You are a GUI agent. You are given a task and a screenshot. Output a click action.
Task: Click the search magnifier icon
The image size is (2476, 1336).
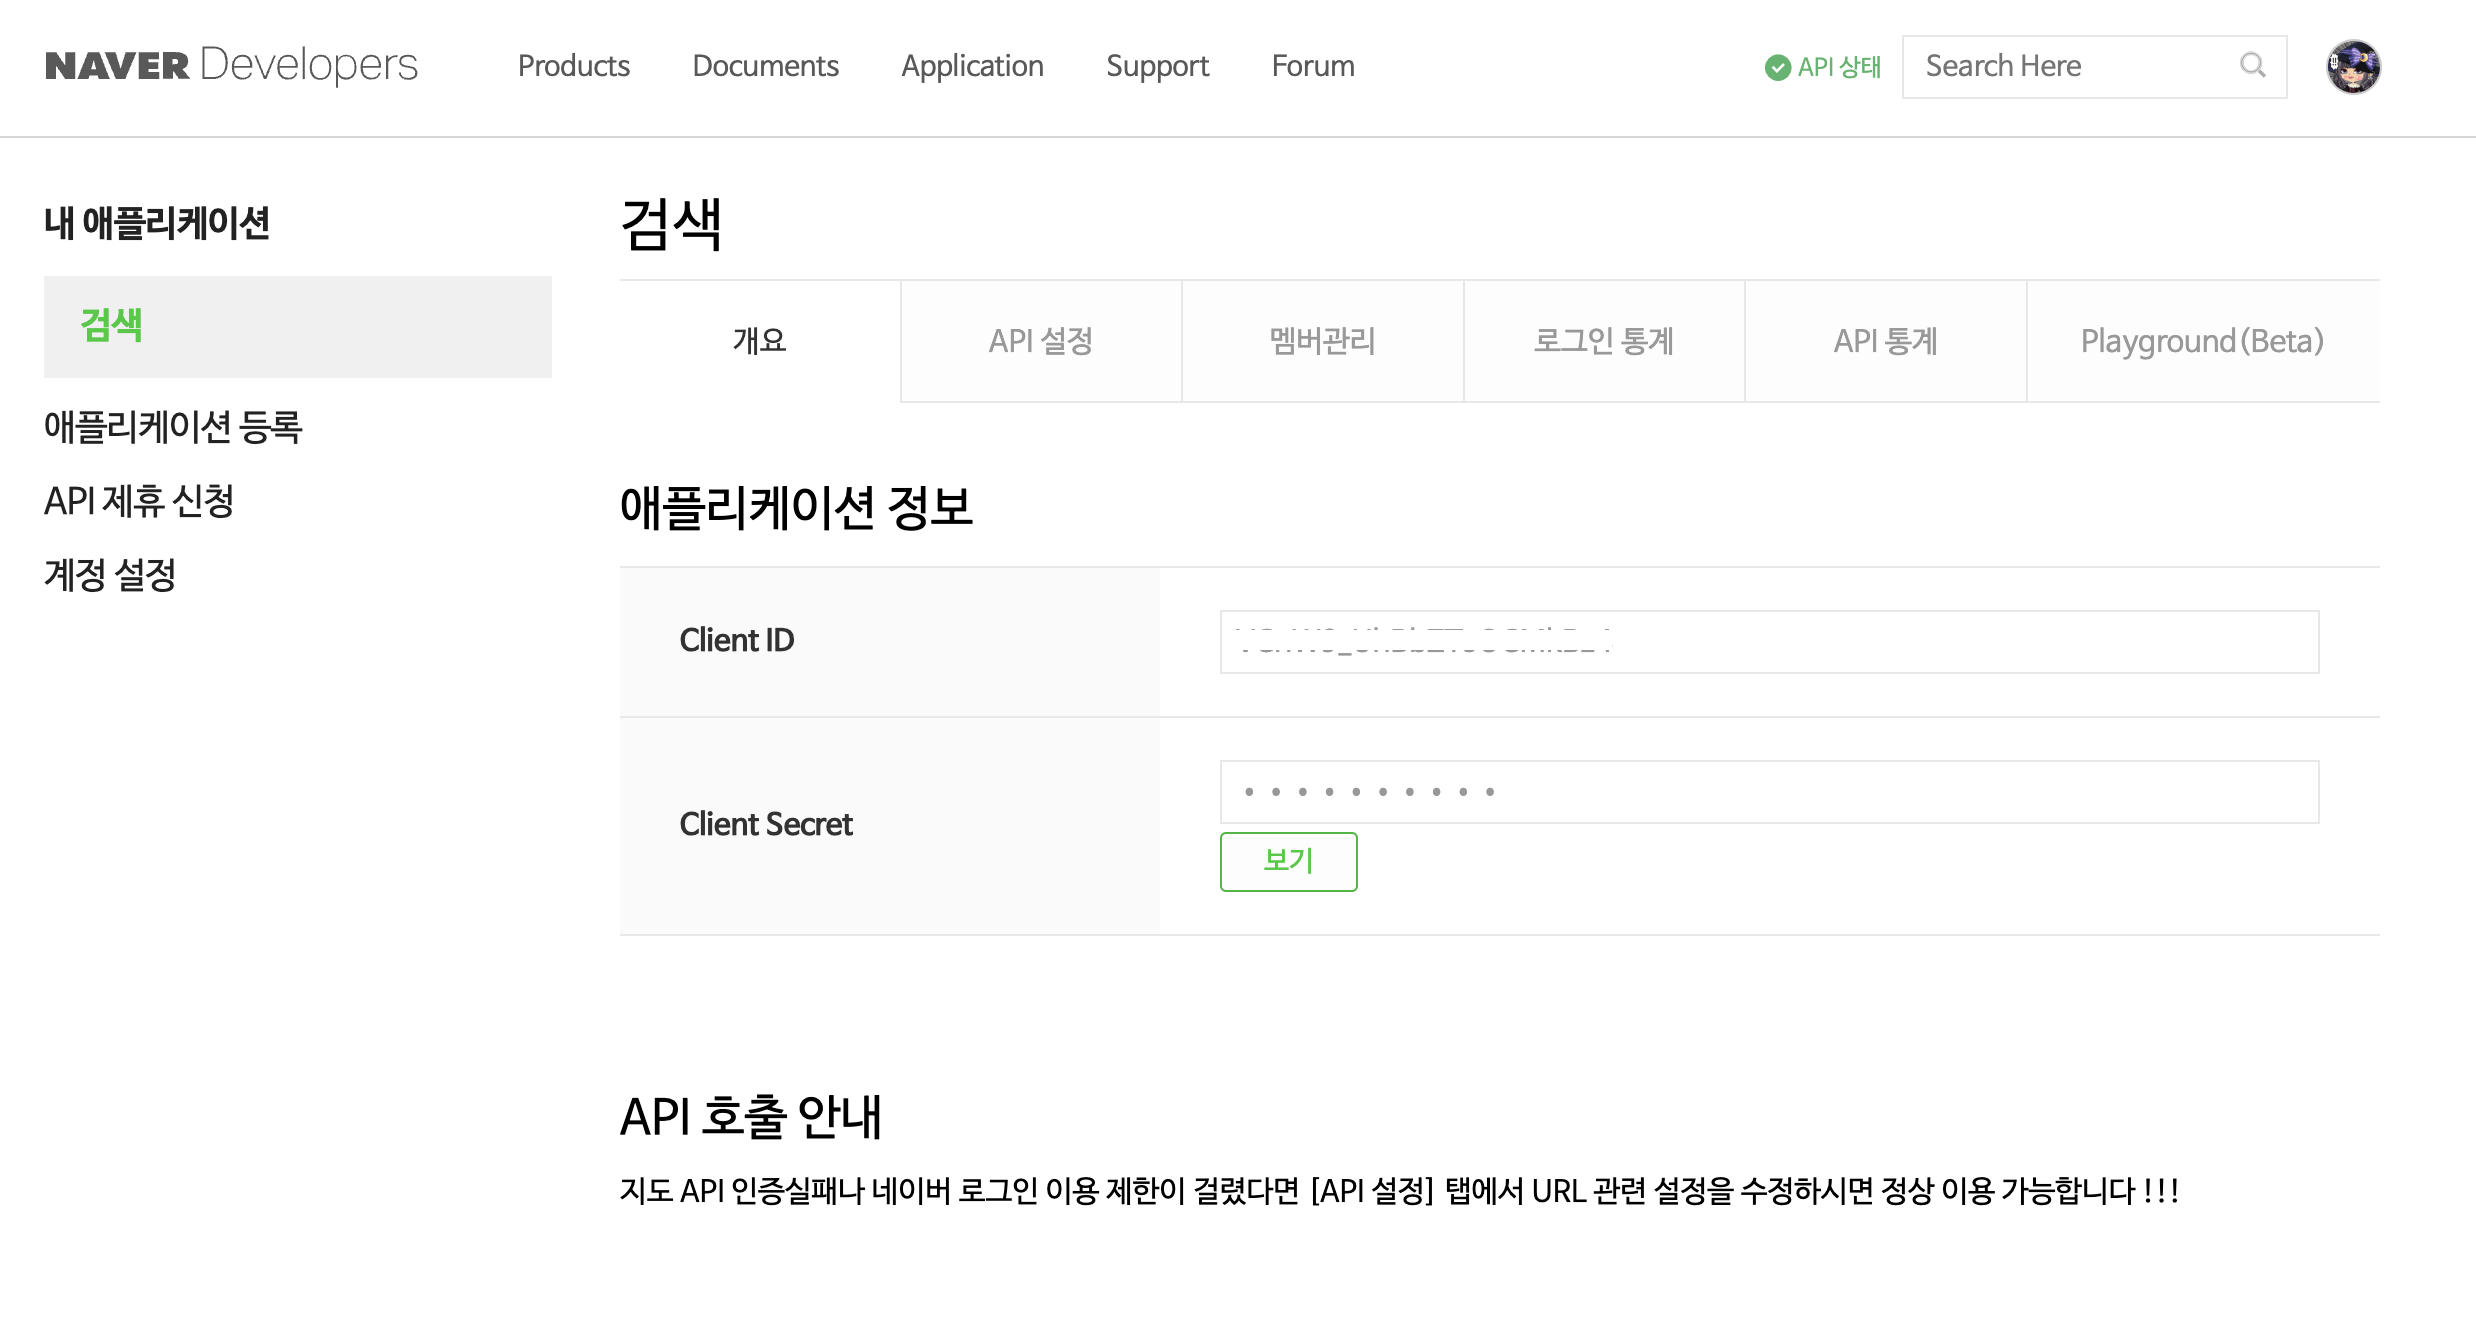click(x=2252, y=66)
